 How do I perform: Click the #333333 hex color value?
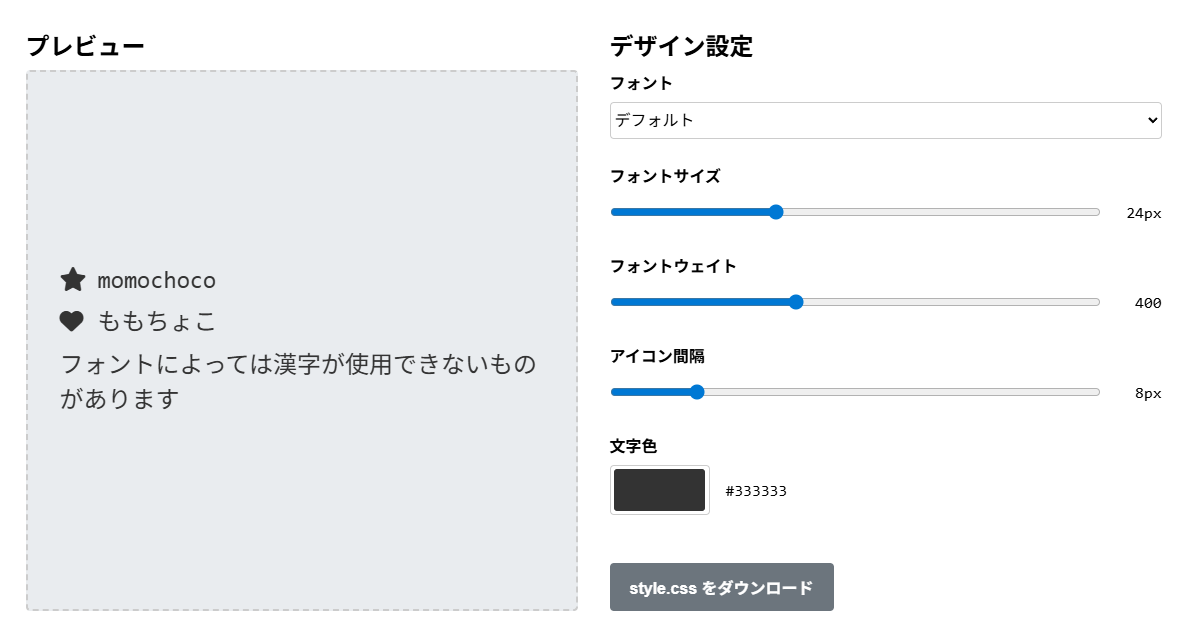tap(756, 491)
